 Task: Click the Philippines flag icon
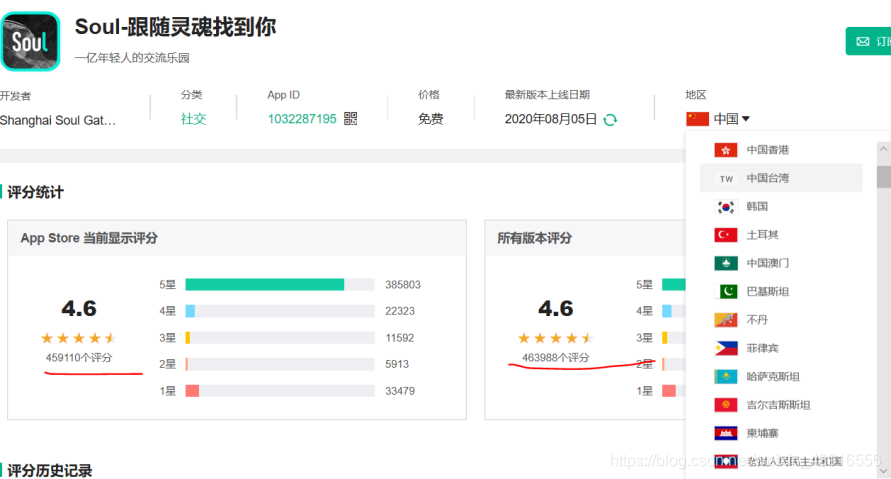coord(726,348)
